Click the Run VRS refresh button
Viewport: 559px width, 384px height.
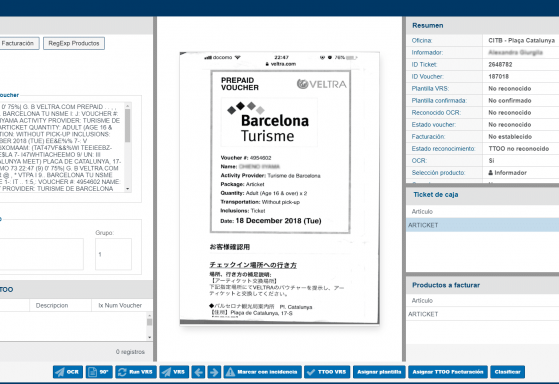coord(136,372)
